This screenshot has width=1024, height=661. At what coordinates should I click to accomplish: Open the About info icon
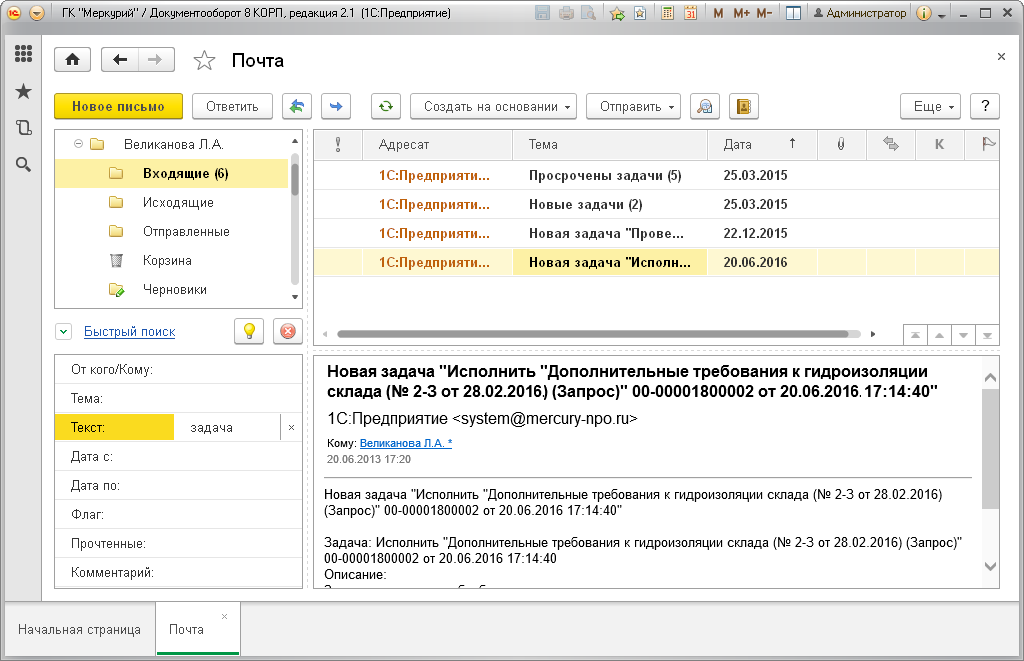[x=923, y=13]
